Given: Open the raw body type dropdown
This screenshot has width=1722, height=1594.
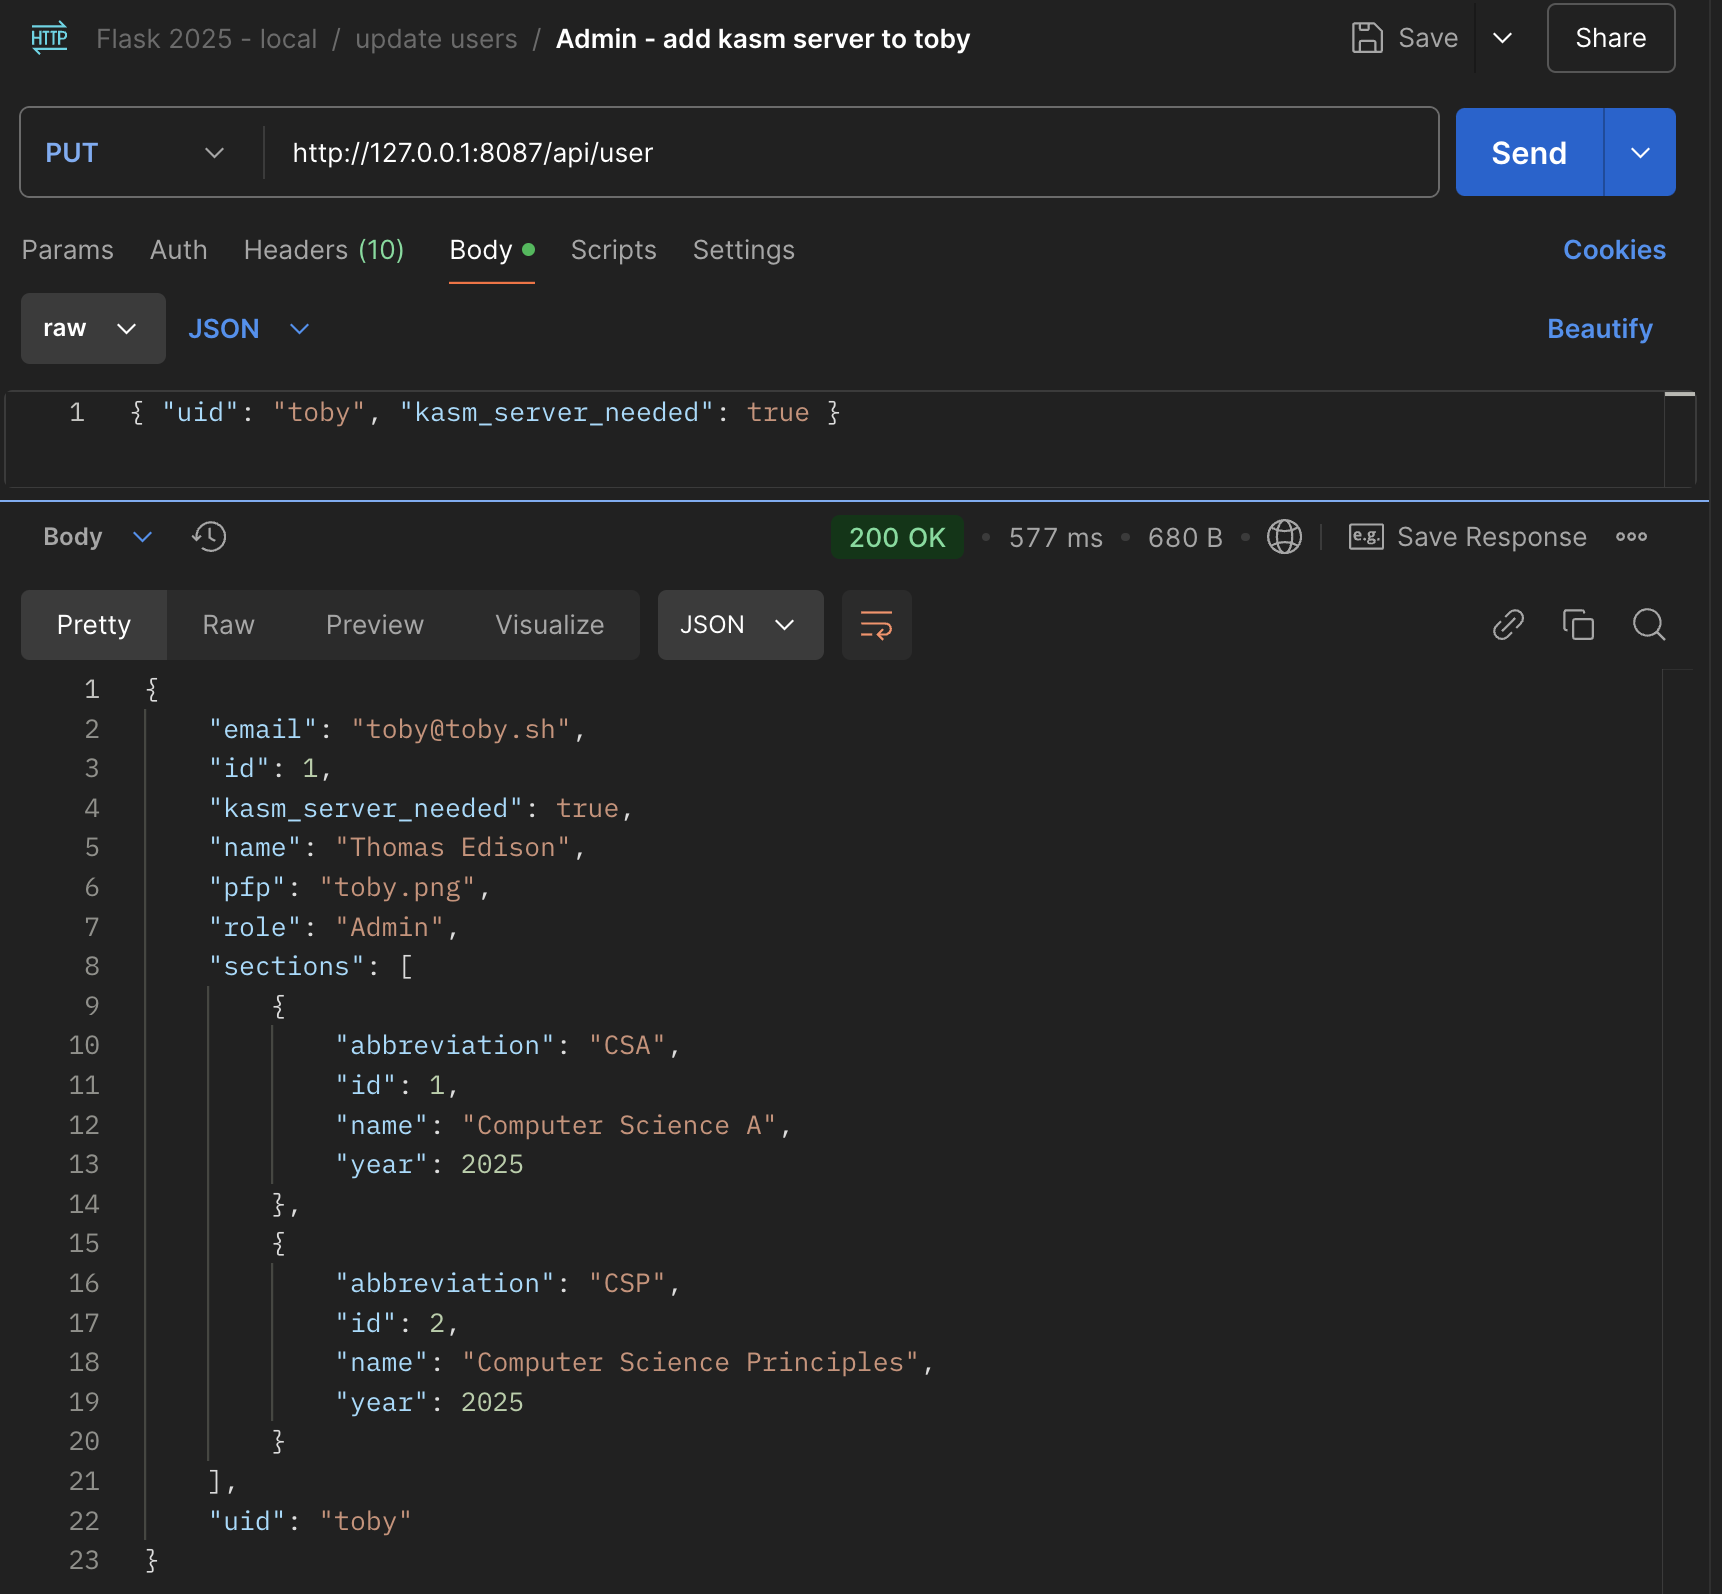Looking at the screenshot, I should click(x=92, y=329).
